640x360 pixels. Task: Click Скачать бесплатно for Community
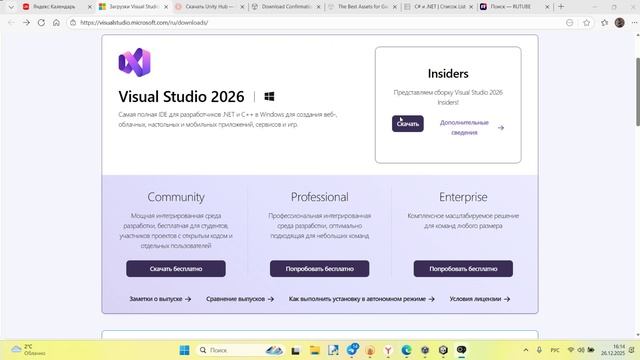pos(176,269)
